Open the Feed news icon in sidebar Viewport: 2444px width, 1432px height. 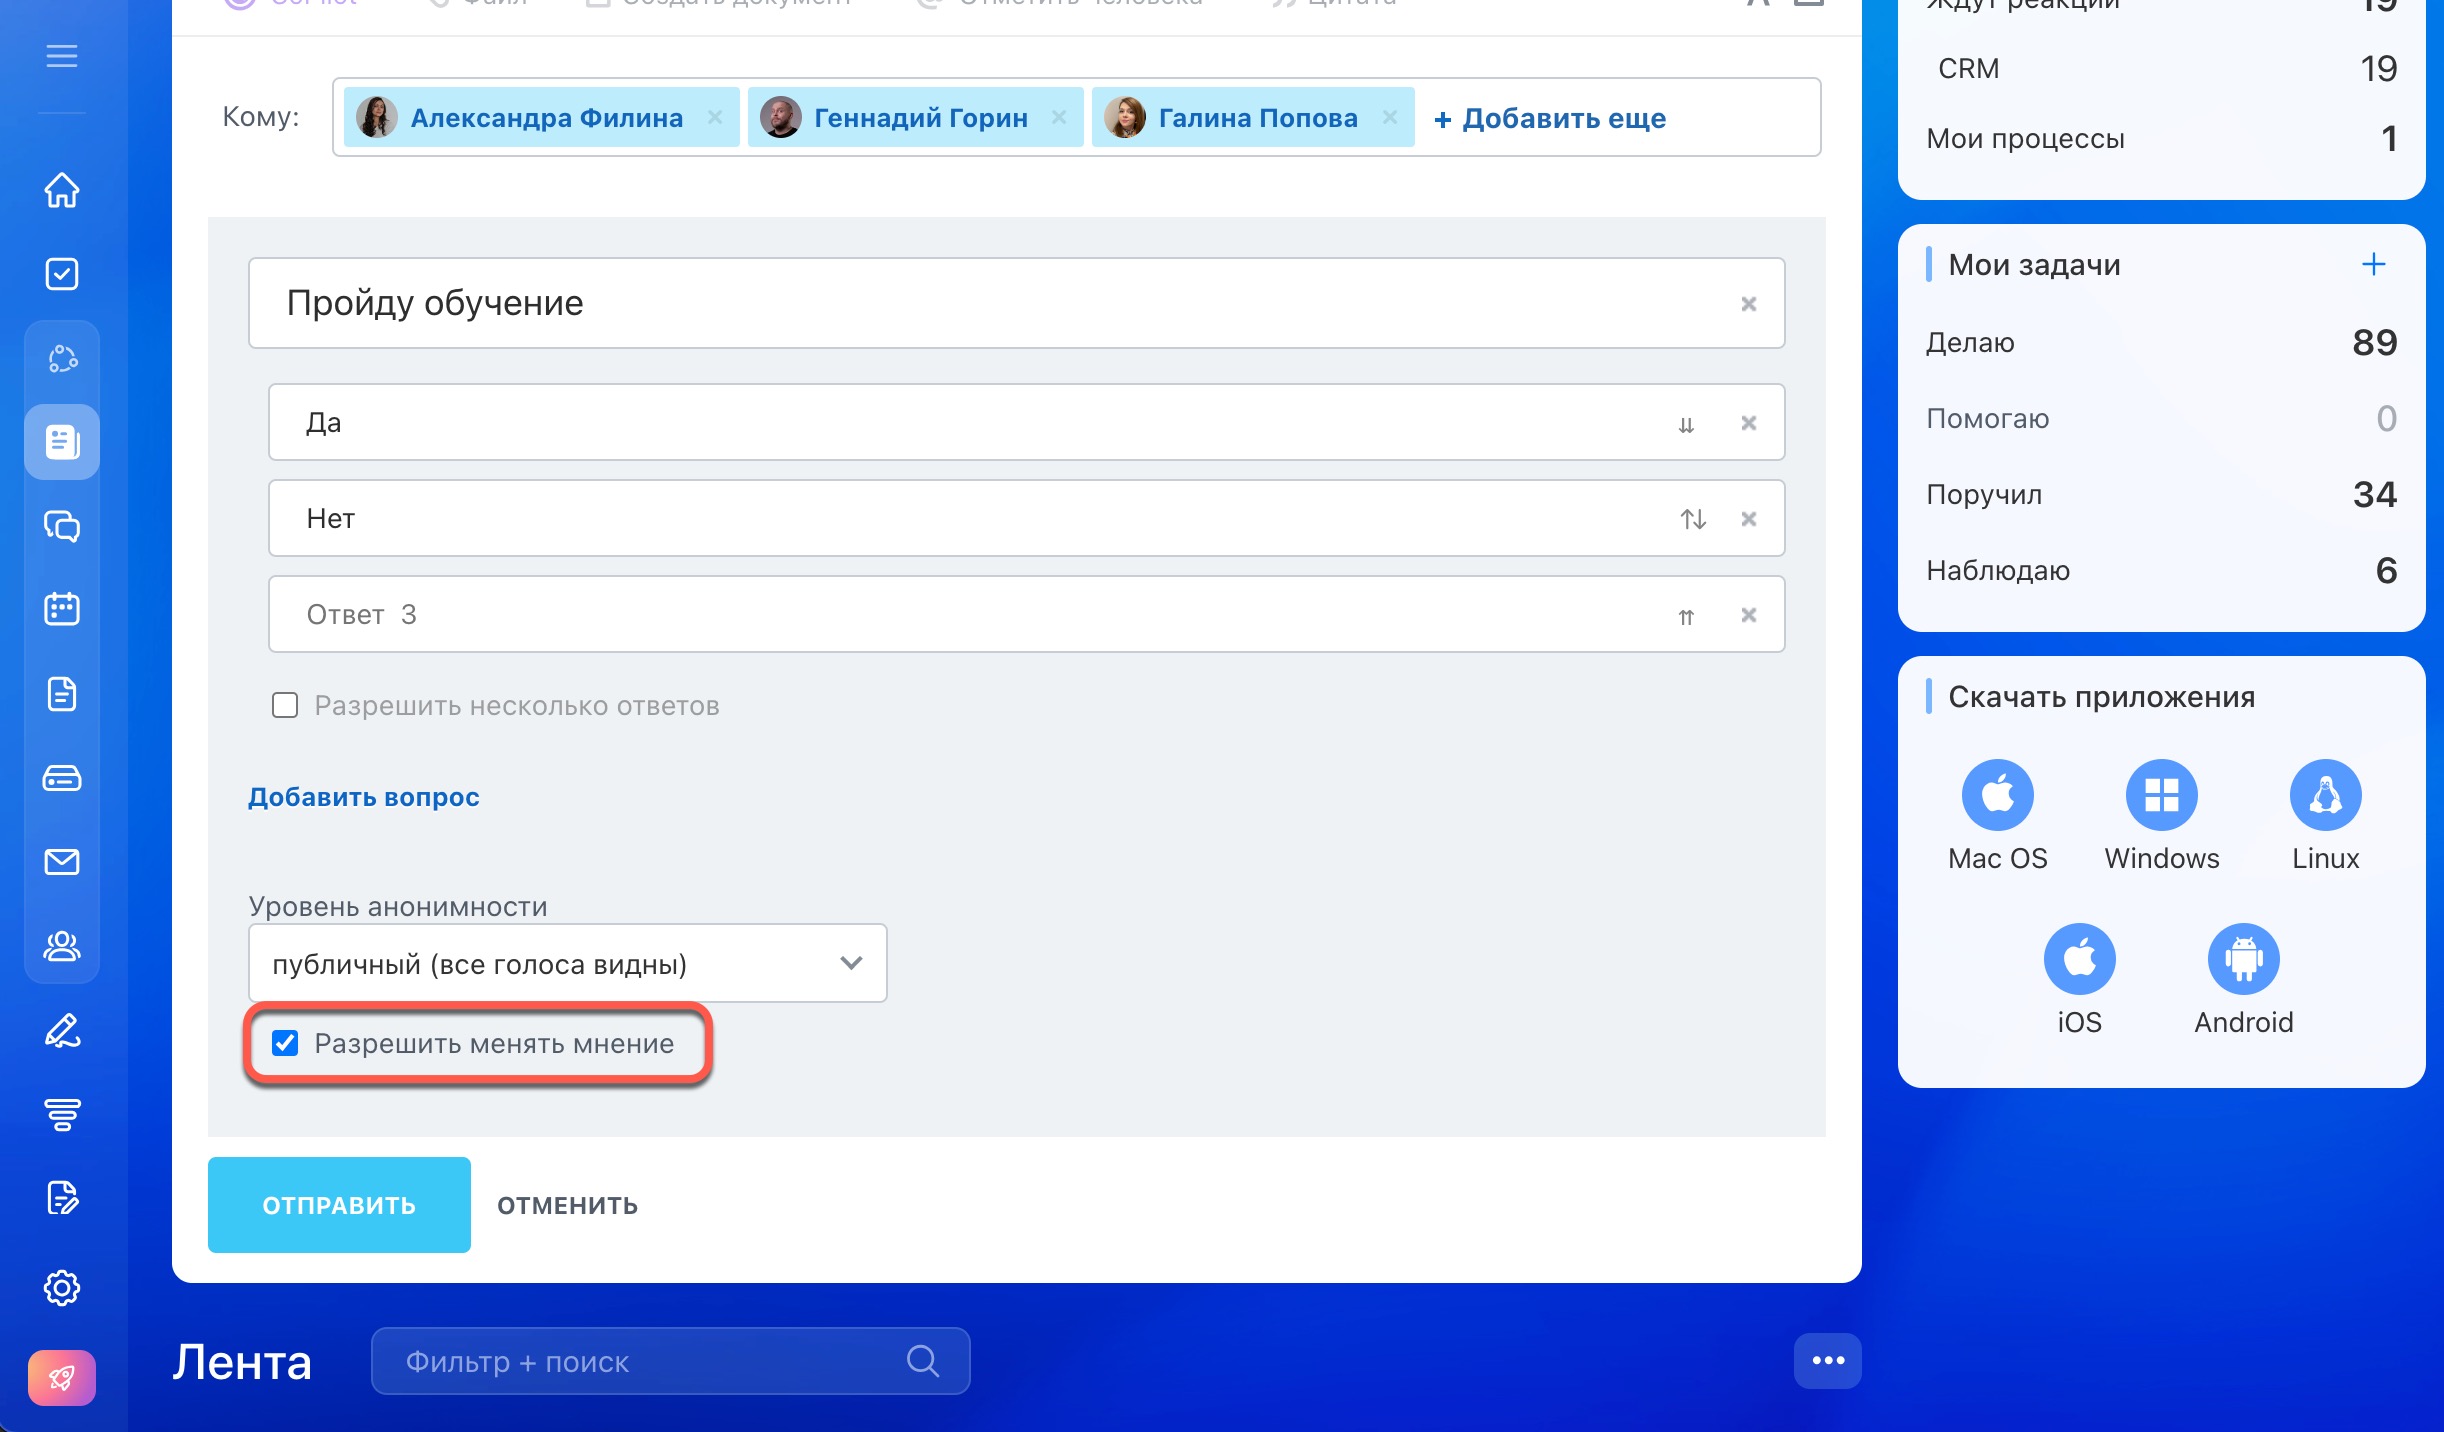(62, 442)
